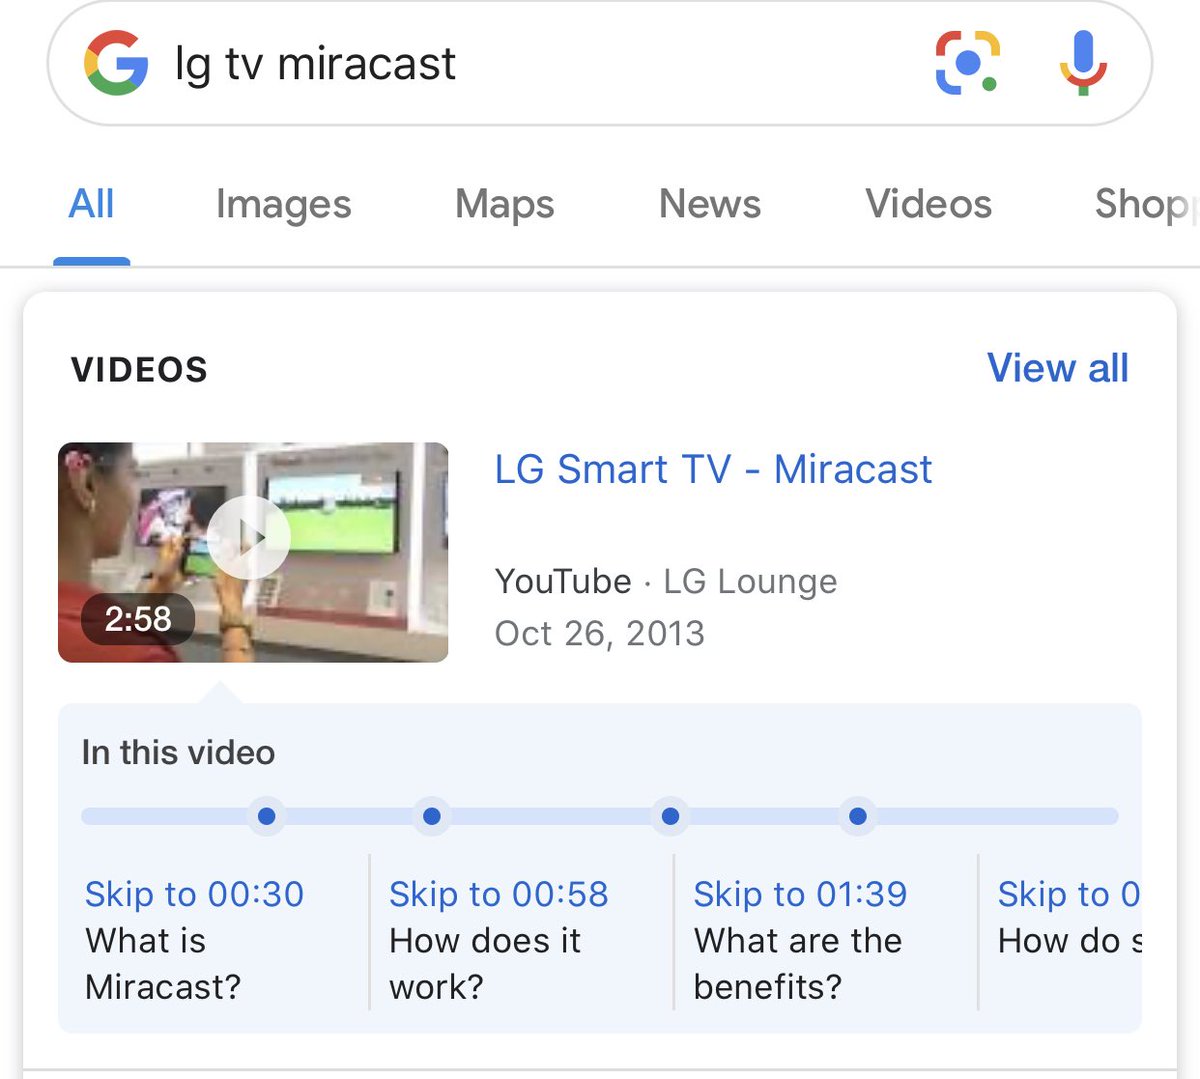Tap 'How does it work?' chapter description
Screen dimensions: 1200x1079
pos(485,964)
